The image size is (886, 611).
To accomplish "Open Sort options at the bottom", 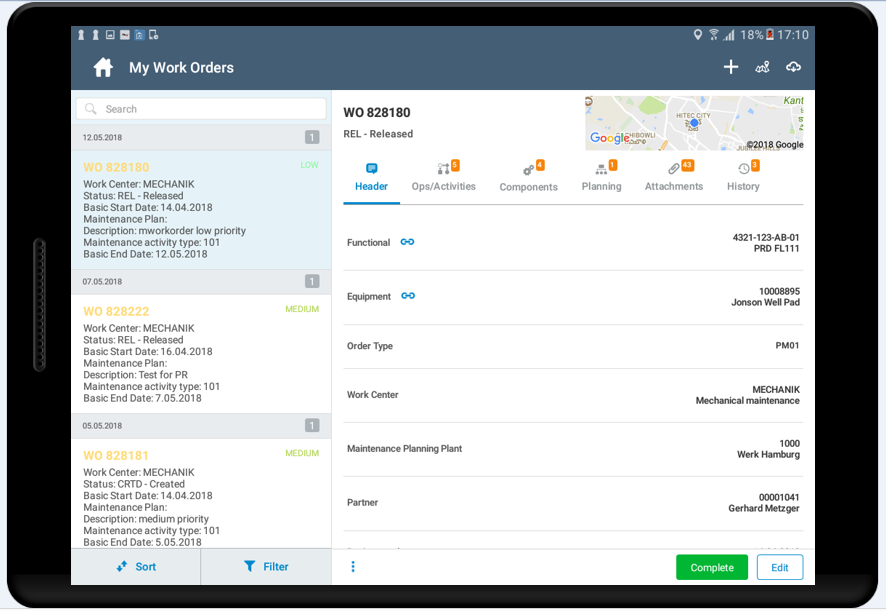I will [136, 567].
